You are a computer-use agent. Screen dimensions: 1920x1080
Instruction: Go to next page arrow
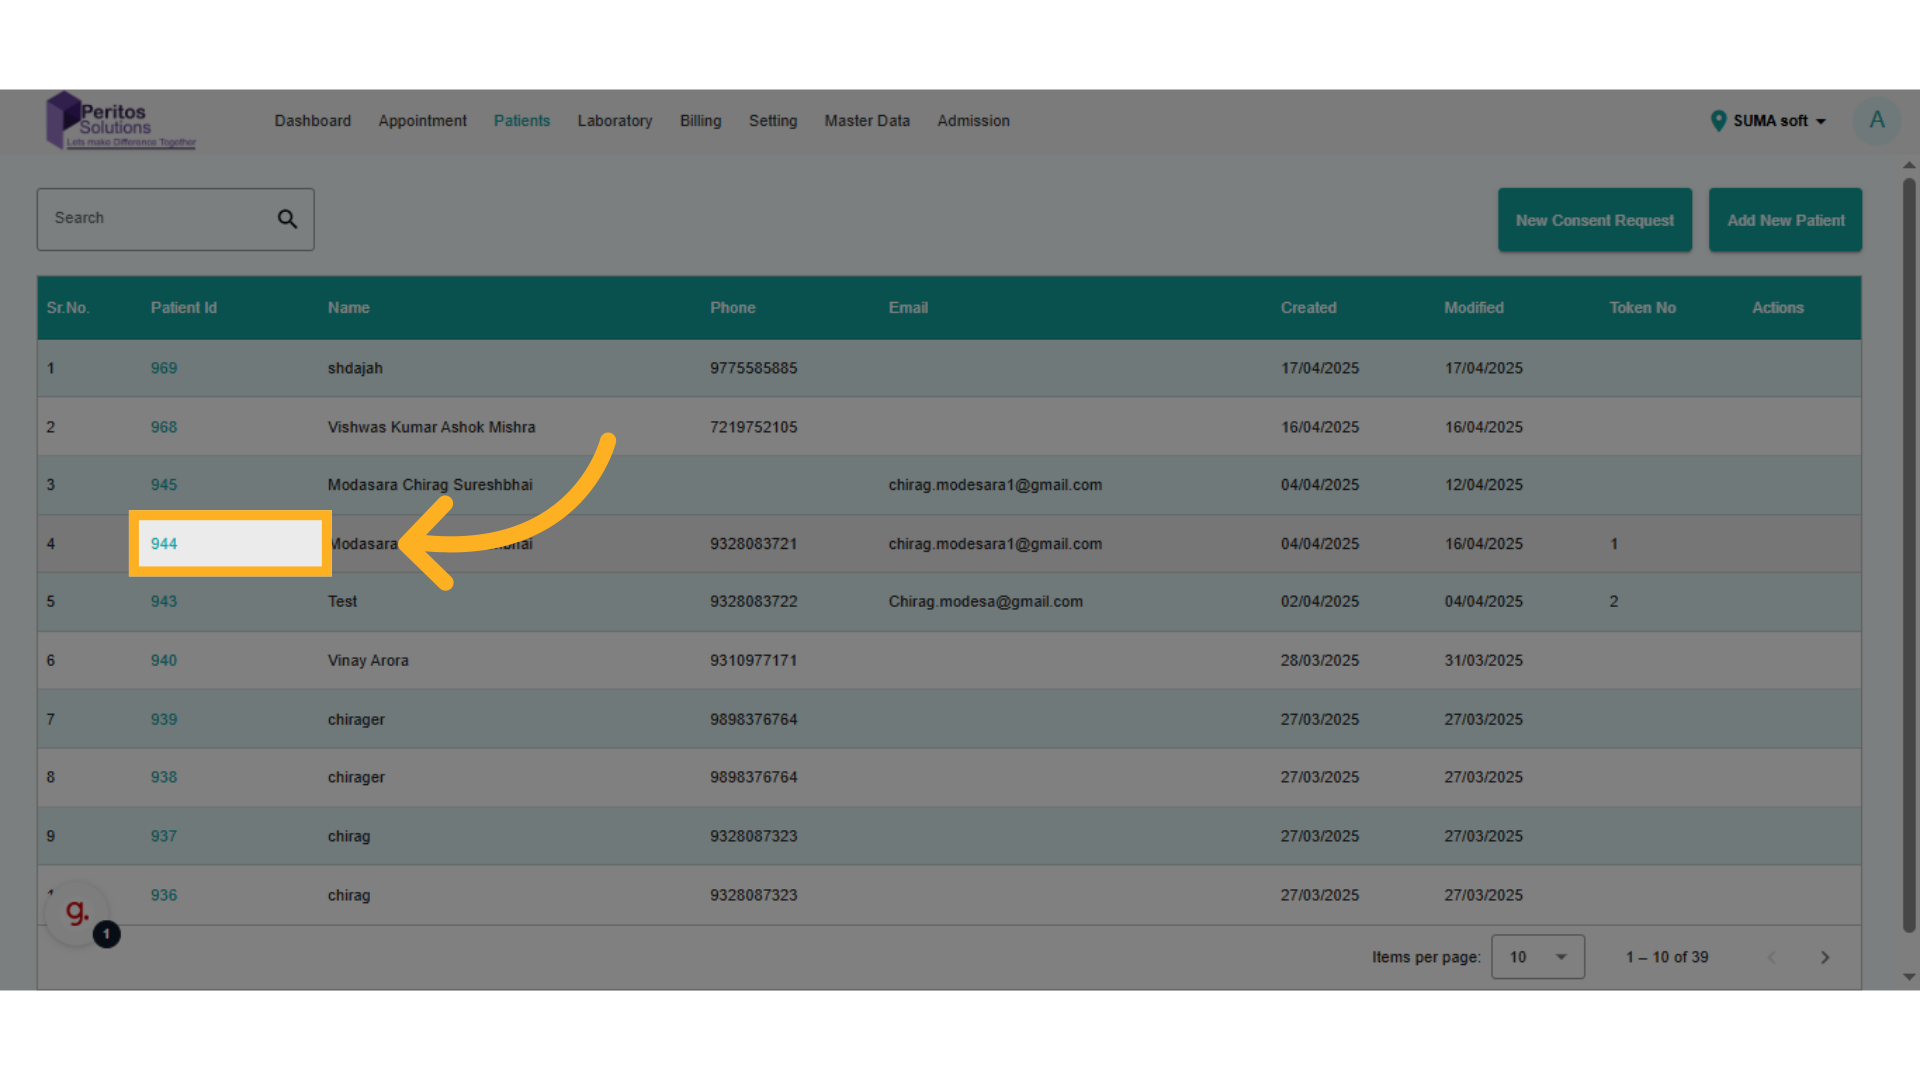point(1824,957)
